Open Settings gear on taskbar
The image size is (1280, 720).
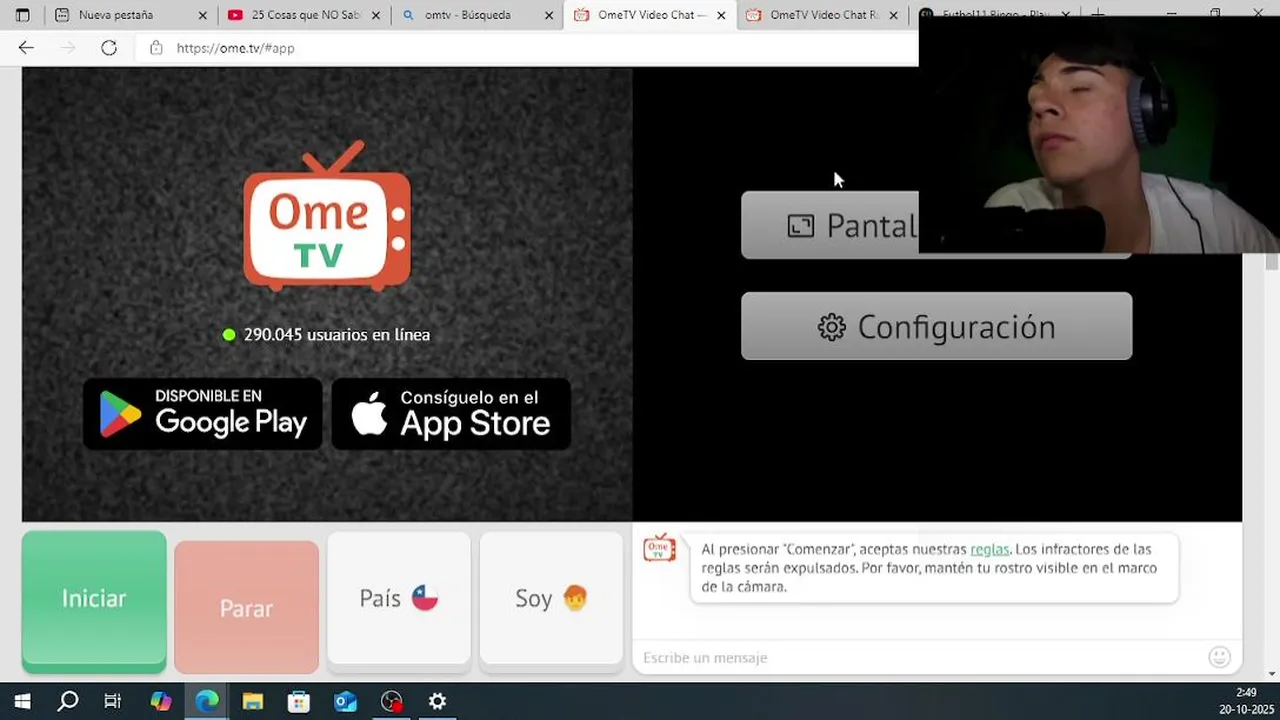point(437,701)
